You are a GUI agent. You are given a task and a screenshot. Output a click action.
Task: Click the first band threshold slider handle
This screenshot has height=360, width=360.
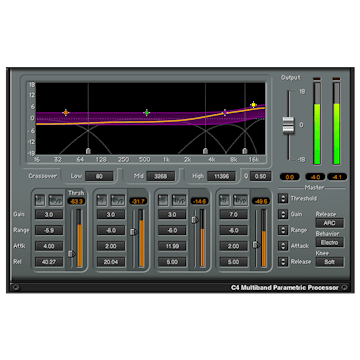[72, 254]
